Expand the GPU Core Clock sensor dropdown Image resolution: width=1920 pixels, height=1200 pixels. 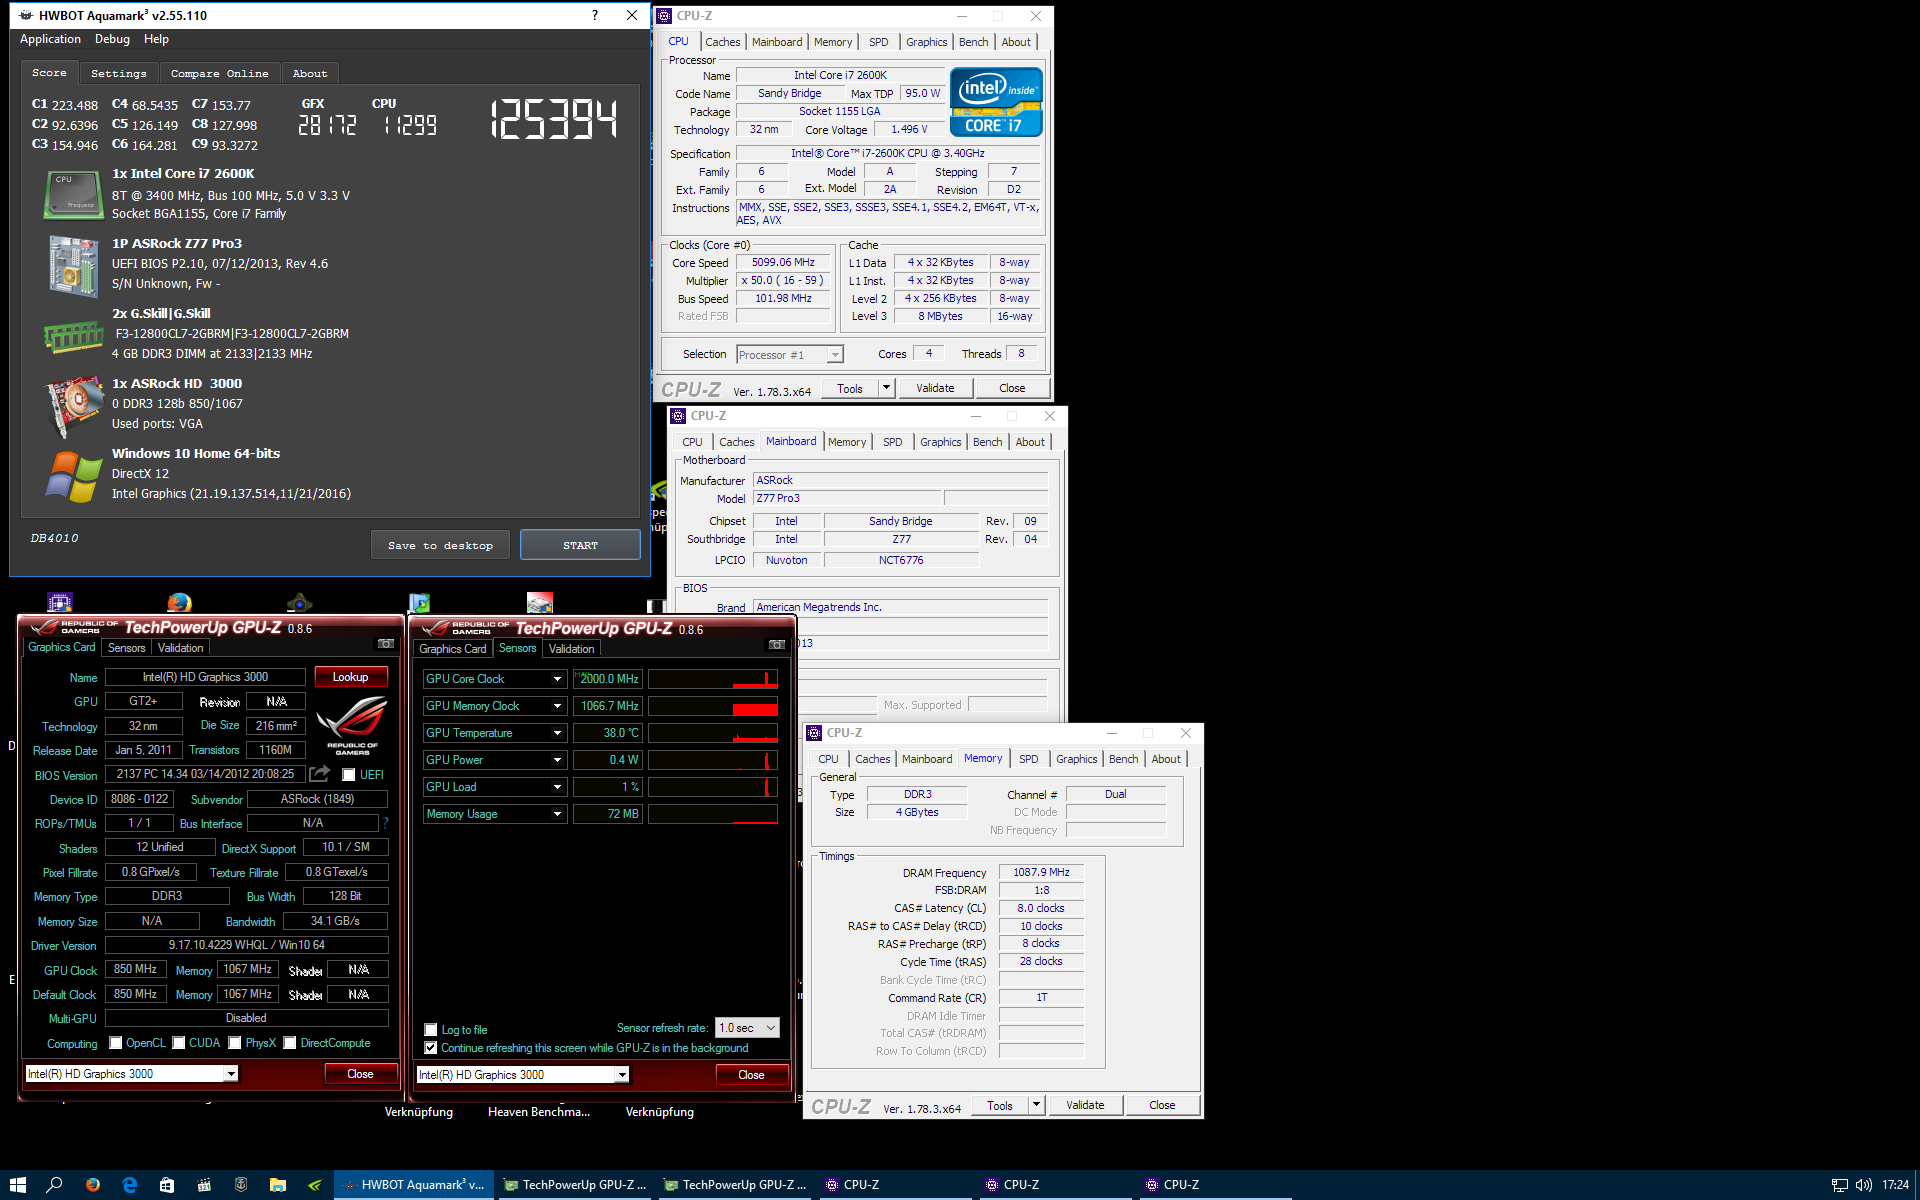tap(558, 679)
